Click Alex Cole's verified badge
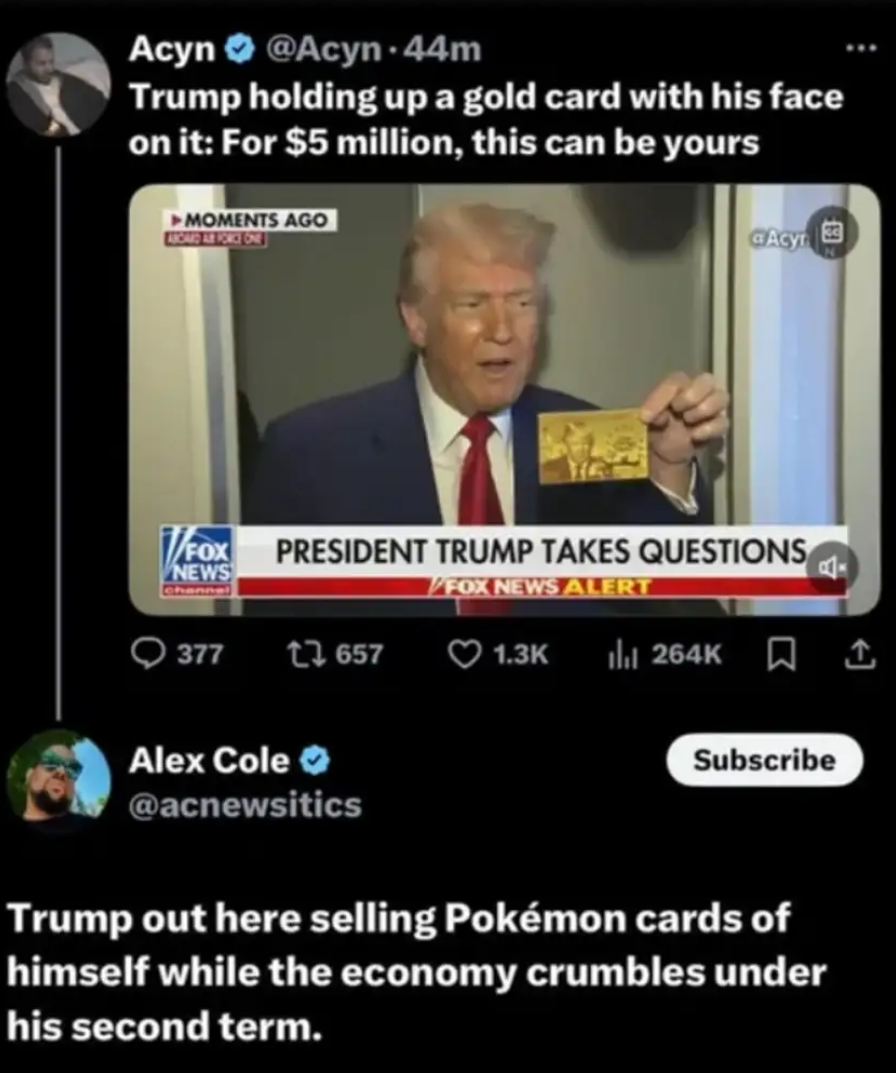The image size is (896, 1073). tap(316, 760)
